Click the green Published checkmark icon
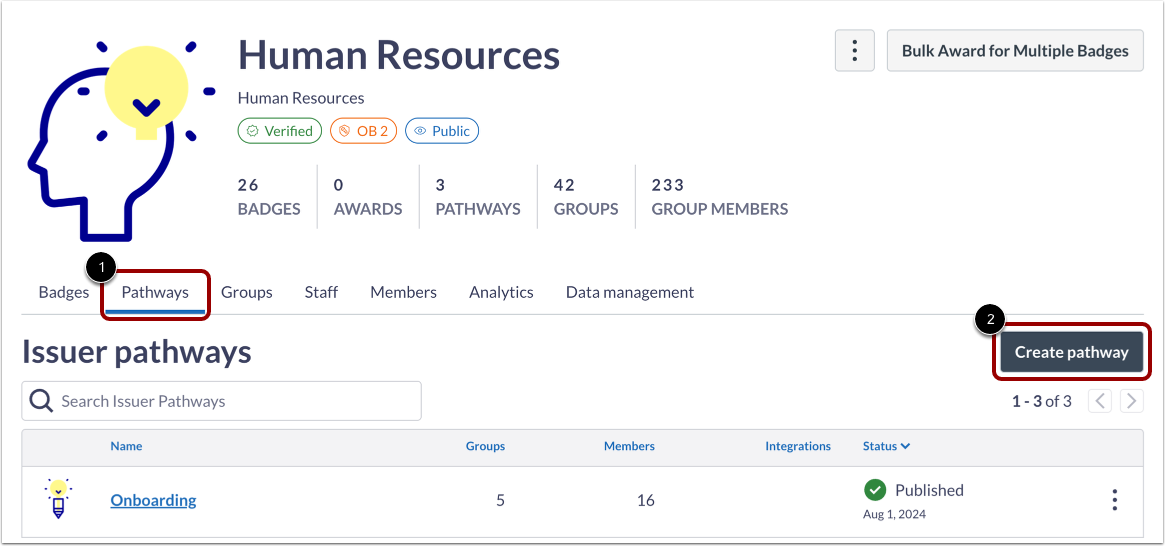The height and width of the screenshot is (546, 1165). (x=875, y=490)
